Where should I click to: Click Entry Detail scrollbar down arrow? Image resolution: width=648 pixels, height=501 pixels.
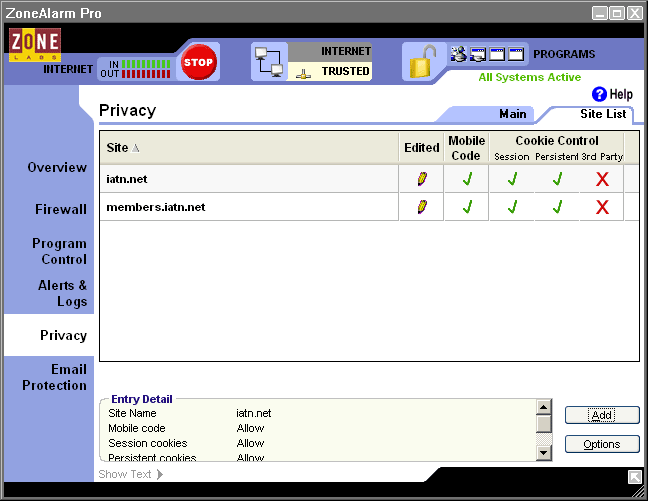(543, 453)
